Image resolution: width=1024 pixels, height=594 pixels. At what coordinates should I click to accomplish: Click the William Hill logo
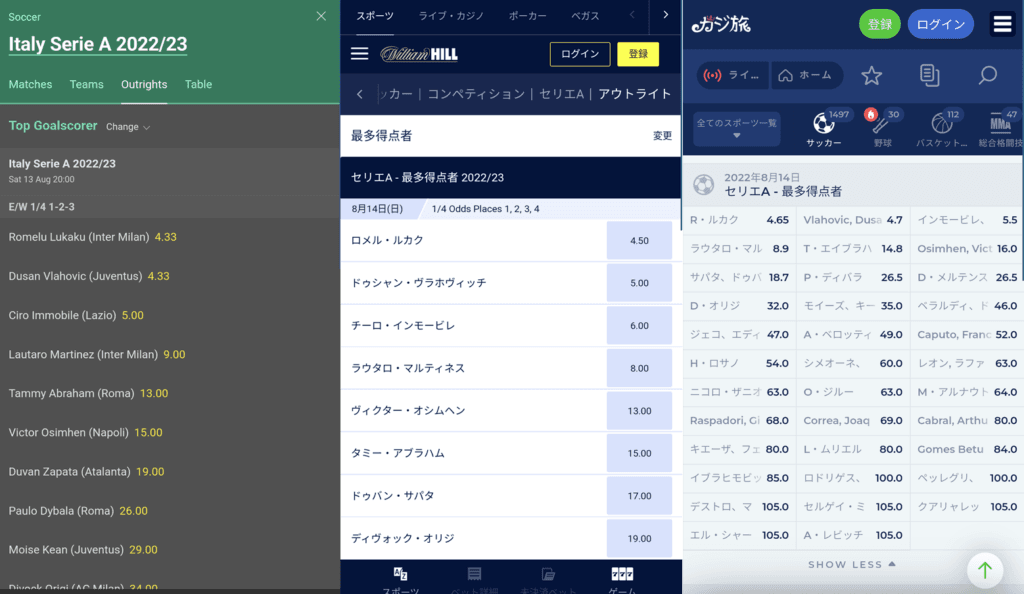point(419,54)
